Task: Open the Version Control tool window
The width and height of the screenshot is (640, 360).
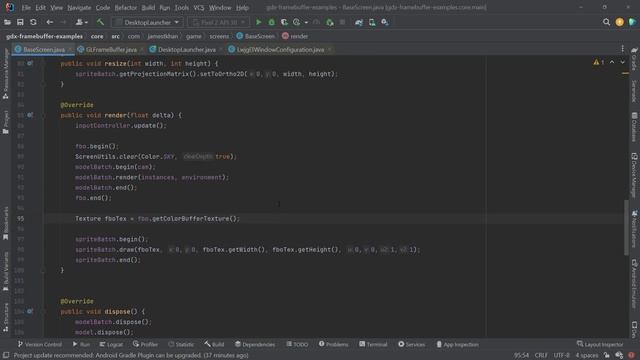Action: pos(40,344)
